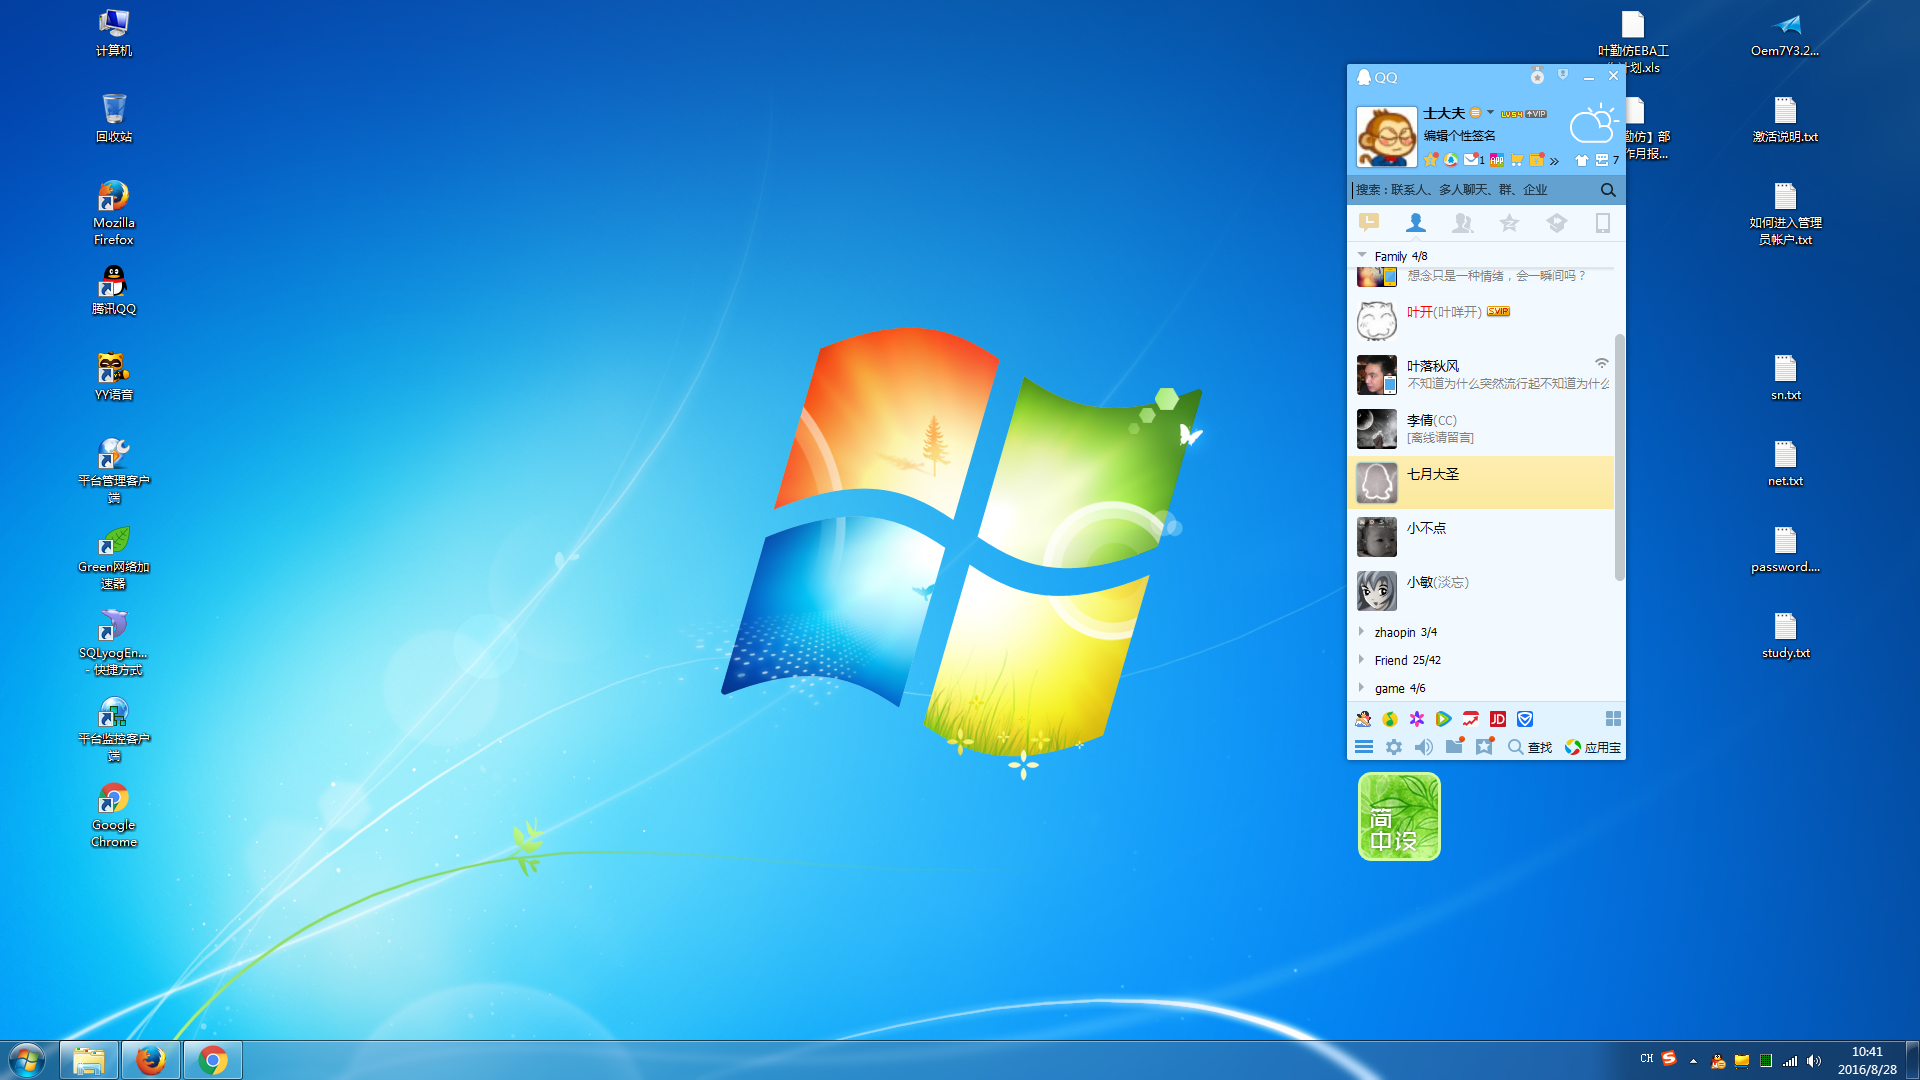Open 应用宝 app store button in QQ
This screenshot has width=1920, height=1080.
1593,747
